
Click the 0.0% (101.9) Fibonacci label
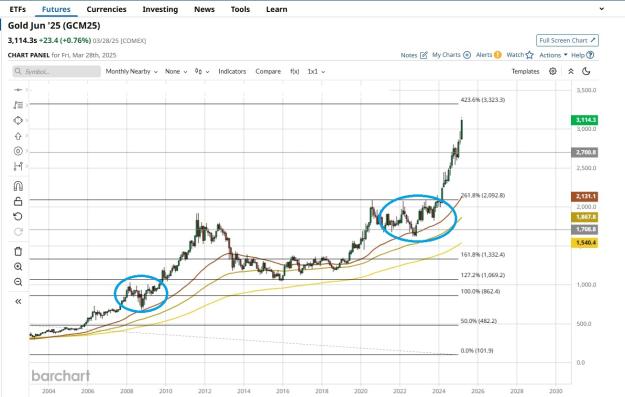click(x=477, y=350)
